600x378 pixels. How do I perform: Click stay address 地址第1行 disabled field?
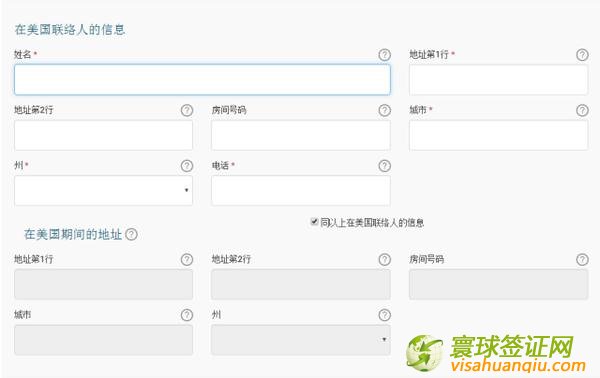(x=103, y=284)
